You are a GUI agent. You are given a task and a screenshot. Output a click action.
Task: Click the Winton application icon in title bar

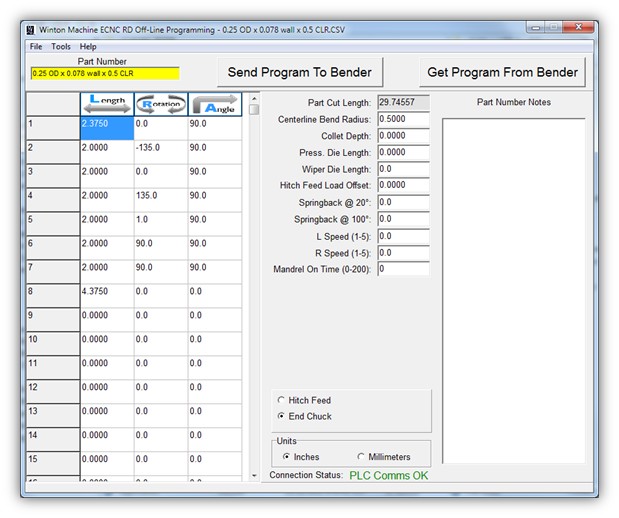tap(30, 28)
